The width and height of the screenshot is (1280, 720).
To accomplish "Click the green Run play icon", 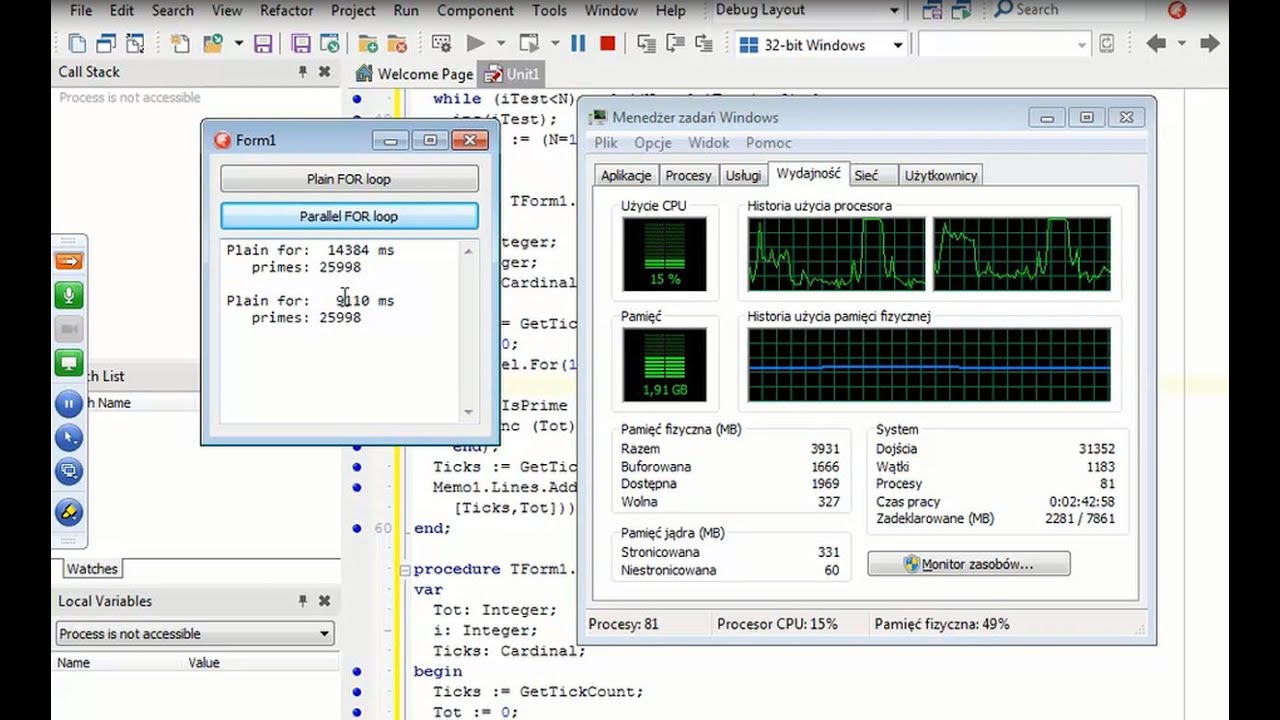I will (x=476, y=44).
